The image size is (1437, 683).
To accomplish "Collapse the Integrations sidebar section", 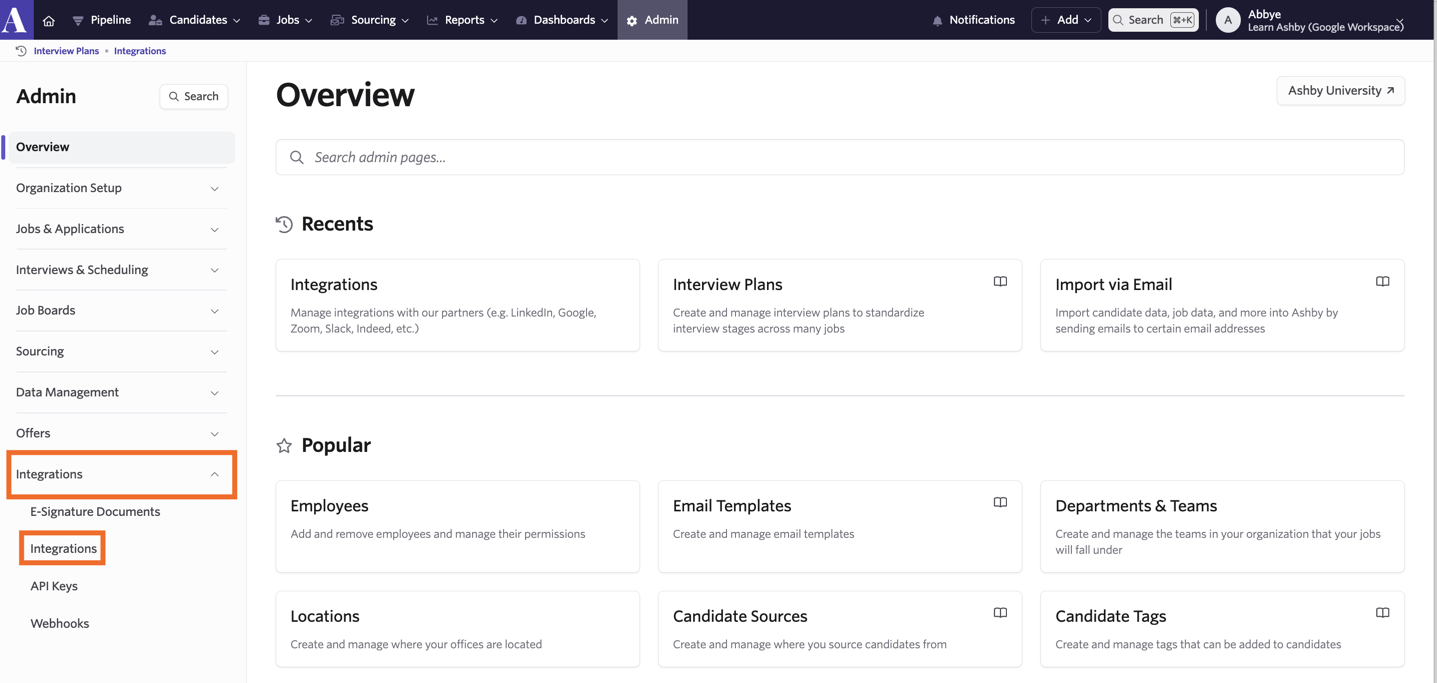I will [x=121, y=474].
